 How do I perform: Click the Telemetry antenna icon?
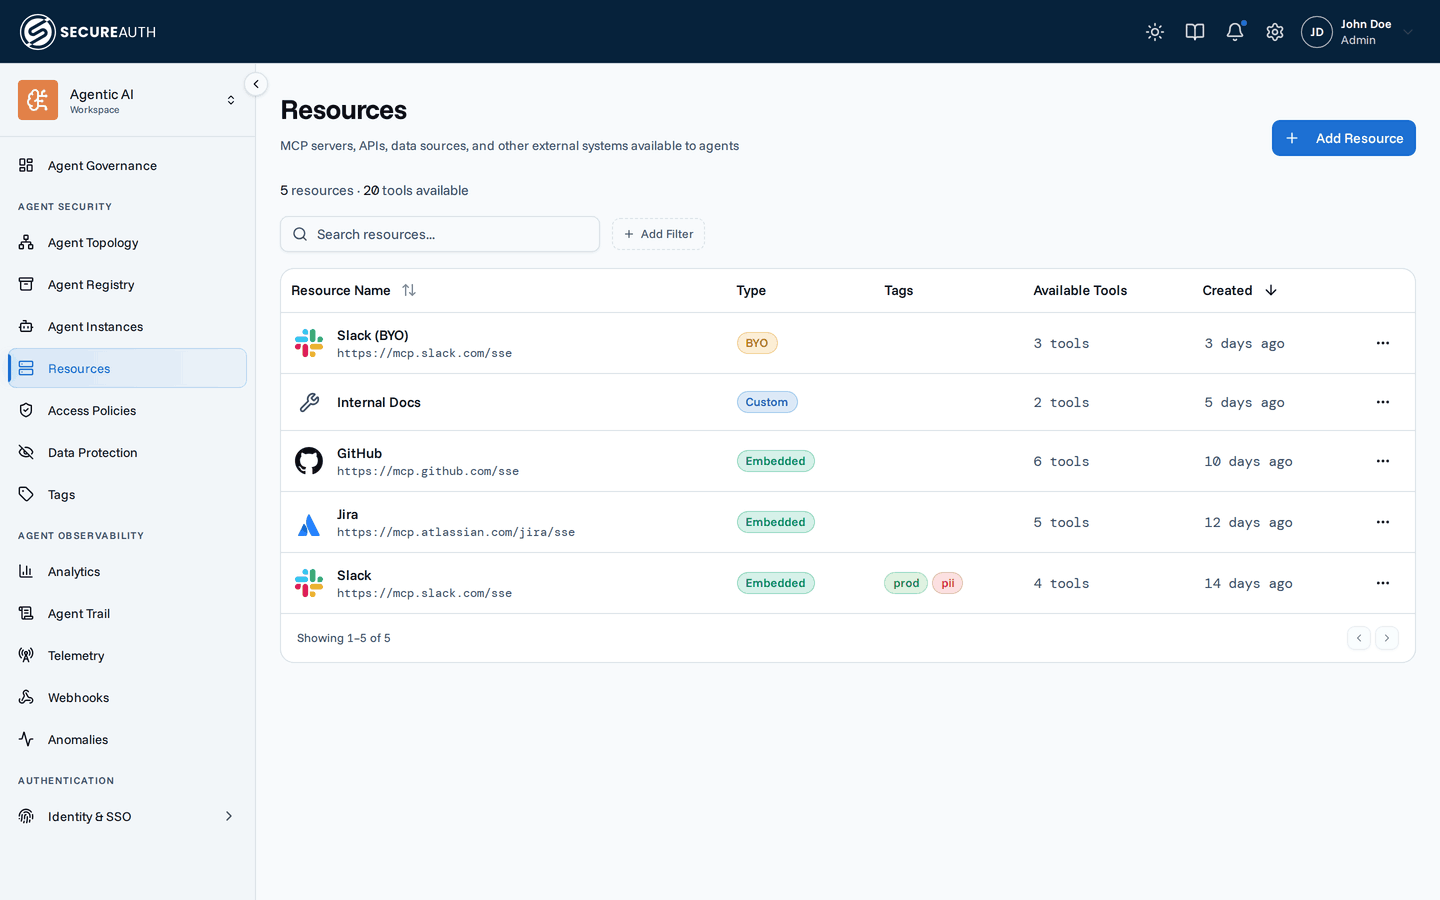pos(26,655)
